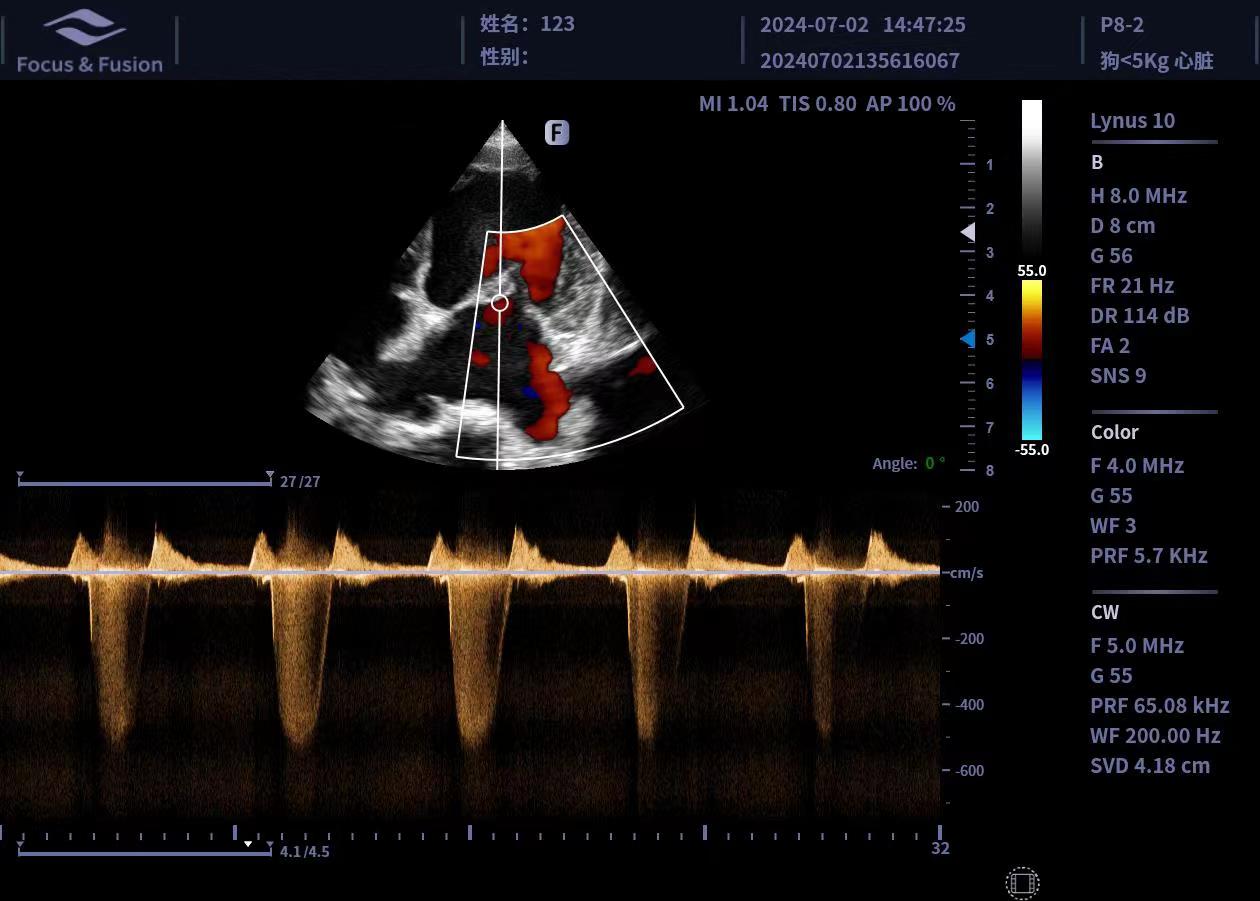Click the white marker on 4.1/4.5 slider
The image size is (1260, 901).
coord(248,844)
